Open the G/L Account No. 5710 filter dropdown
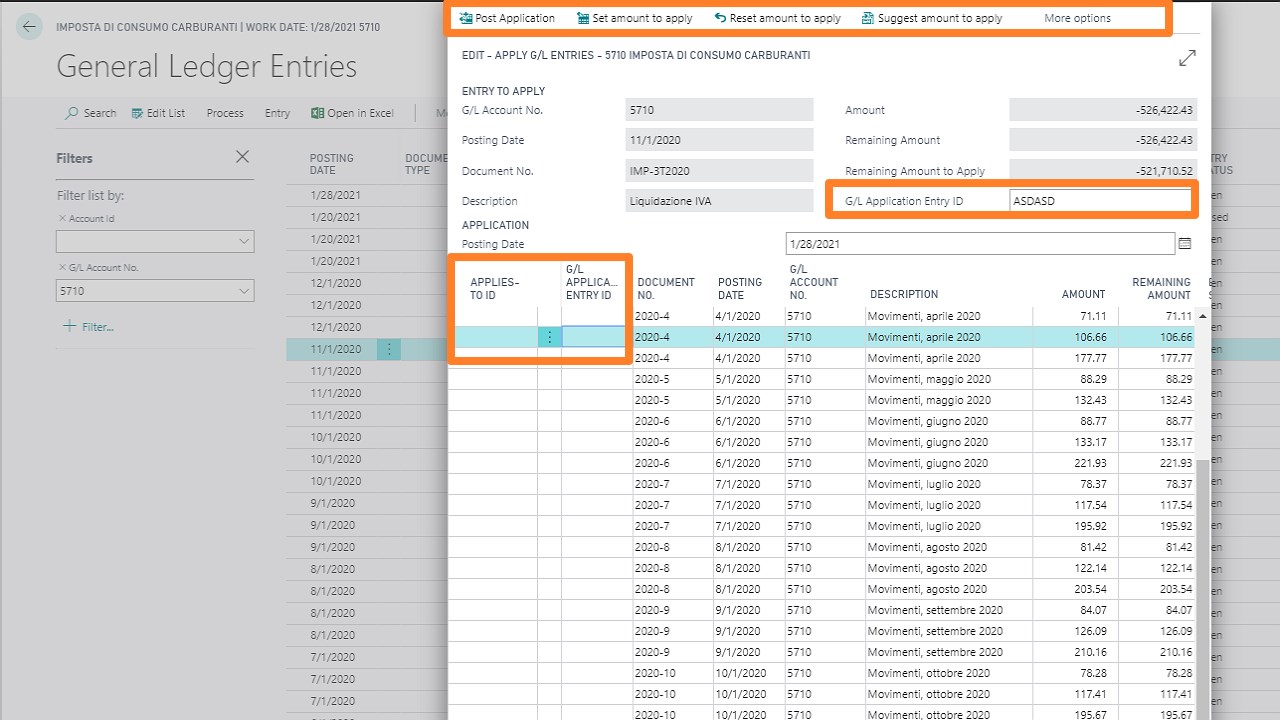1280x720 pixels. 244,291
